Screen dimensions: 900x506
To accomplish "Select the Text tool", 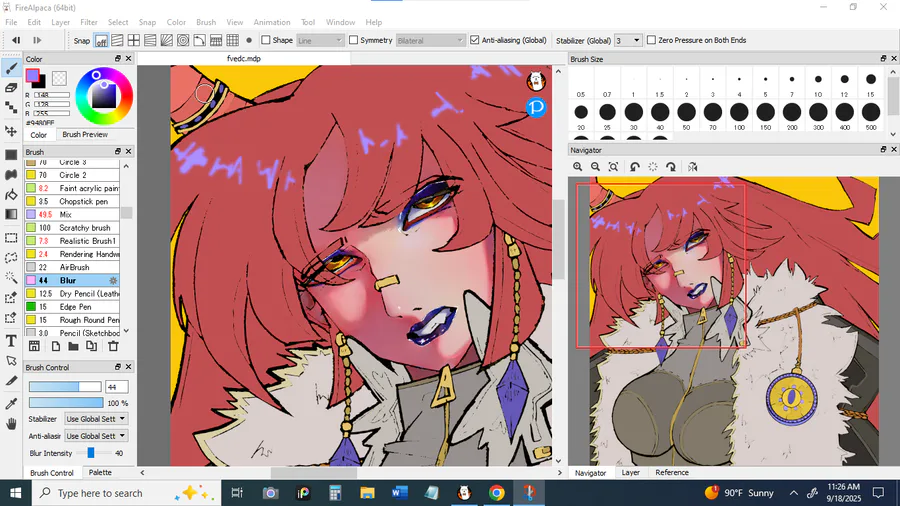I will 11,341.
